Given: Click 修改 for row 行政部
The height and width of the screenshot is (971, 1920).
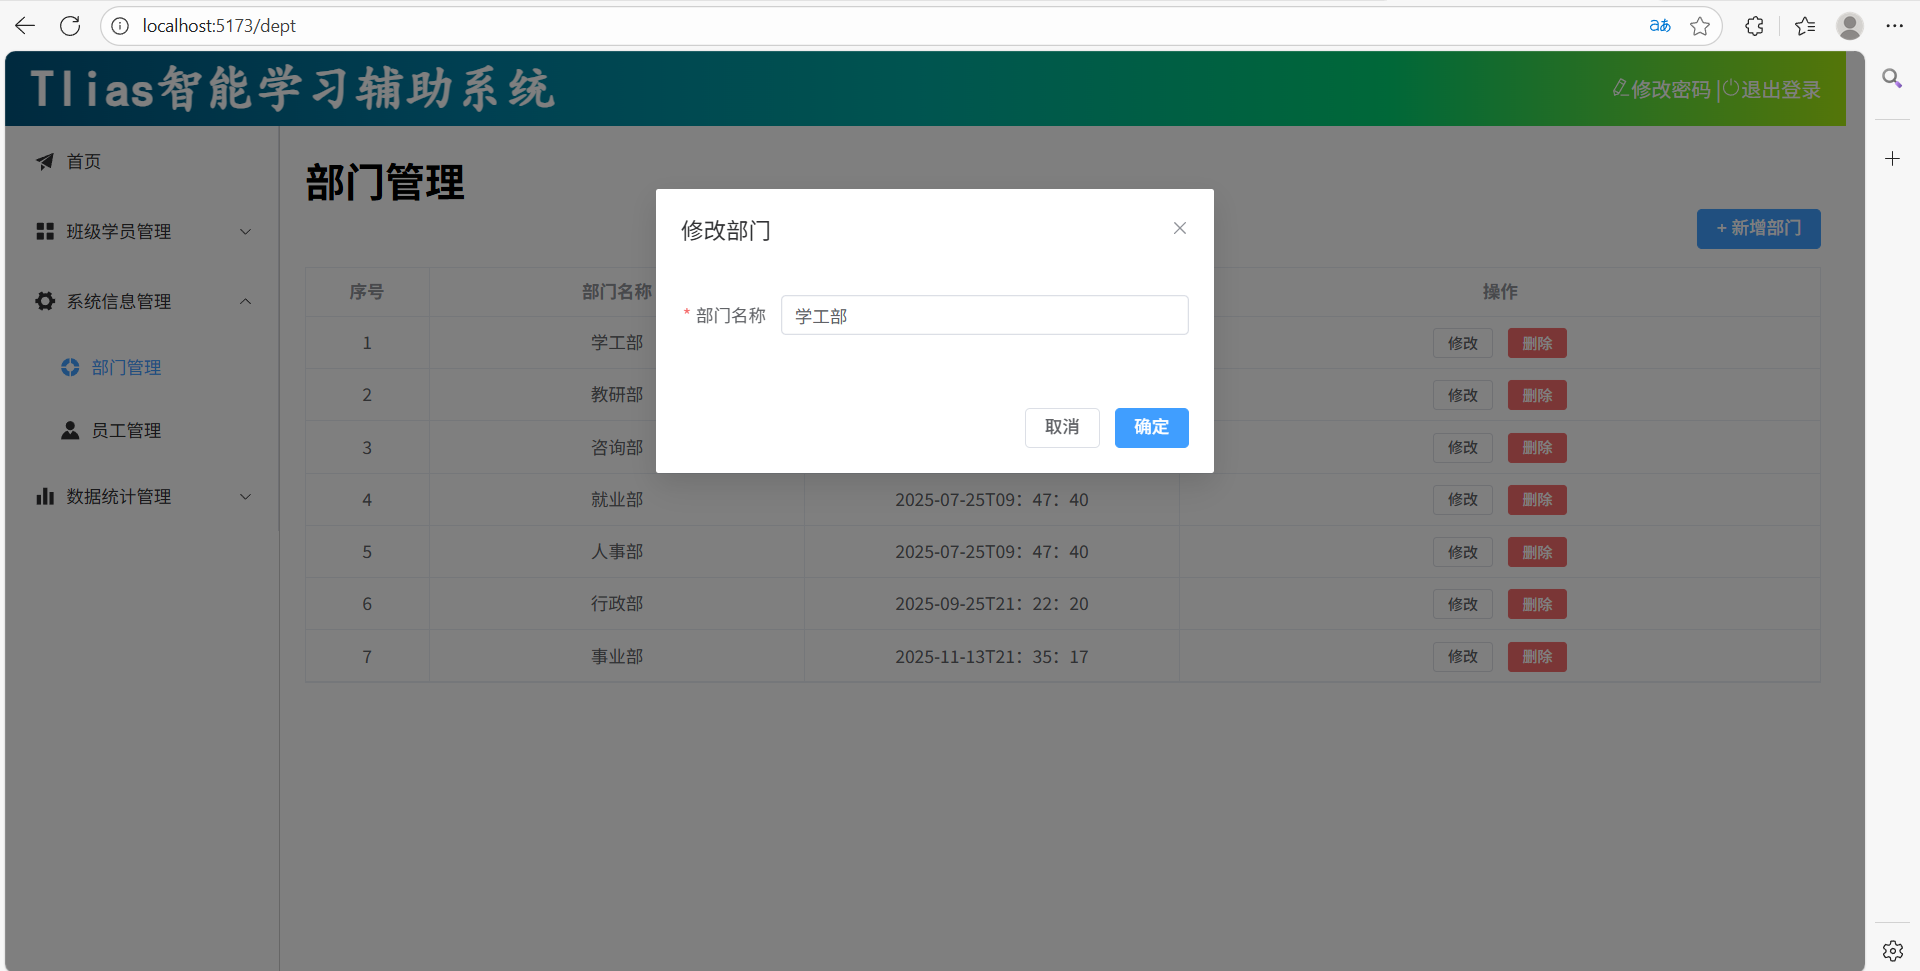Looking at the screenshot, I should 1462,604.
